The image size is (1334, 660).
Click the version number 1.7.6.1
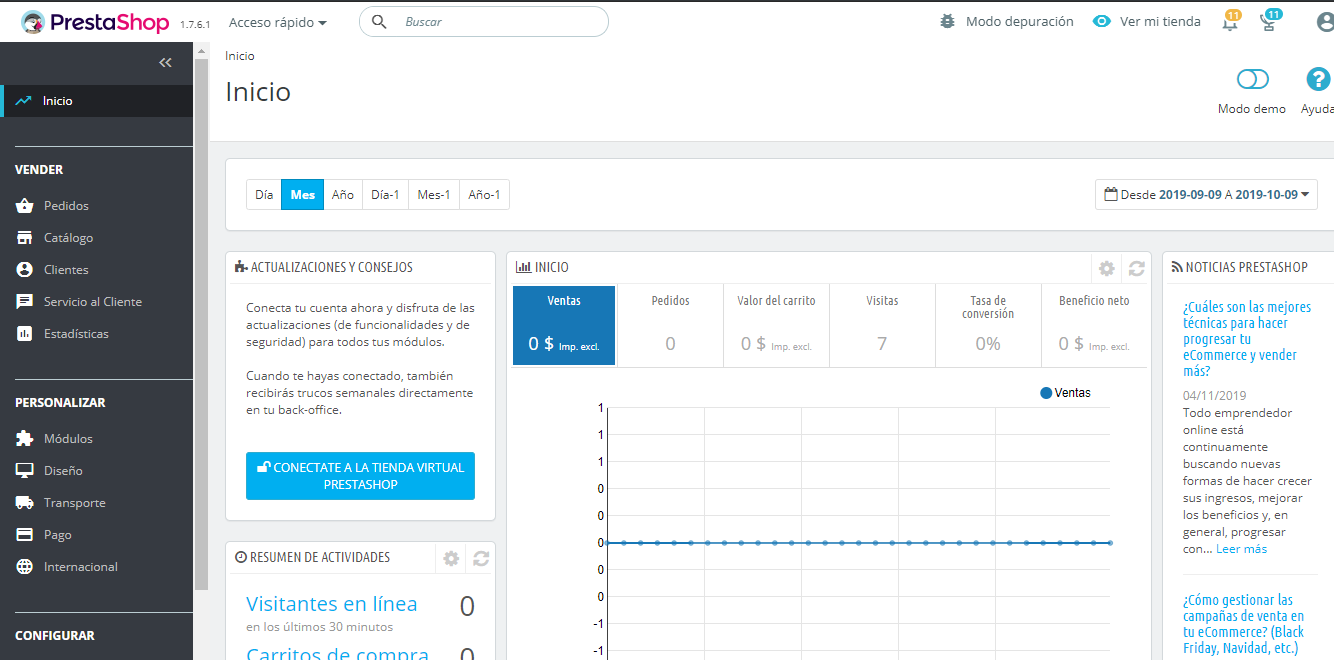(x=195, y=25)
